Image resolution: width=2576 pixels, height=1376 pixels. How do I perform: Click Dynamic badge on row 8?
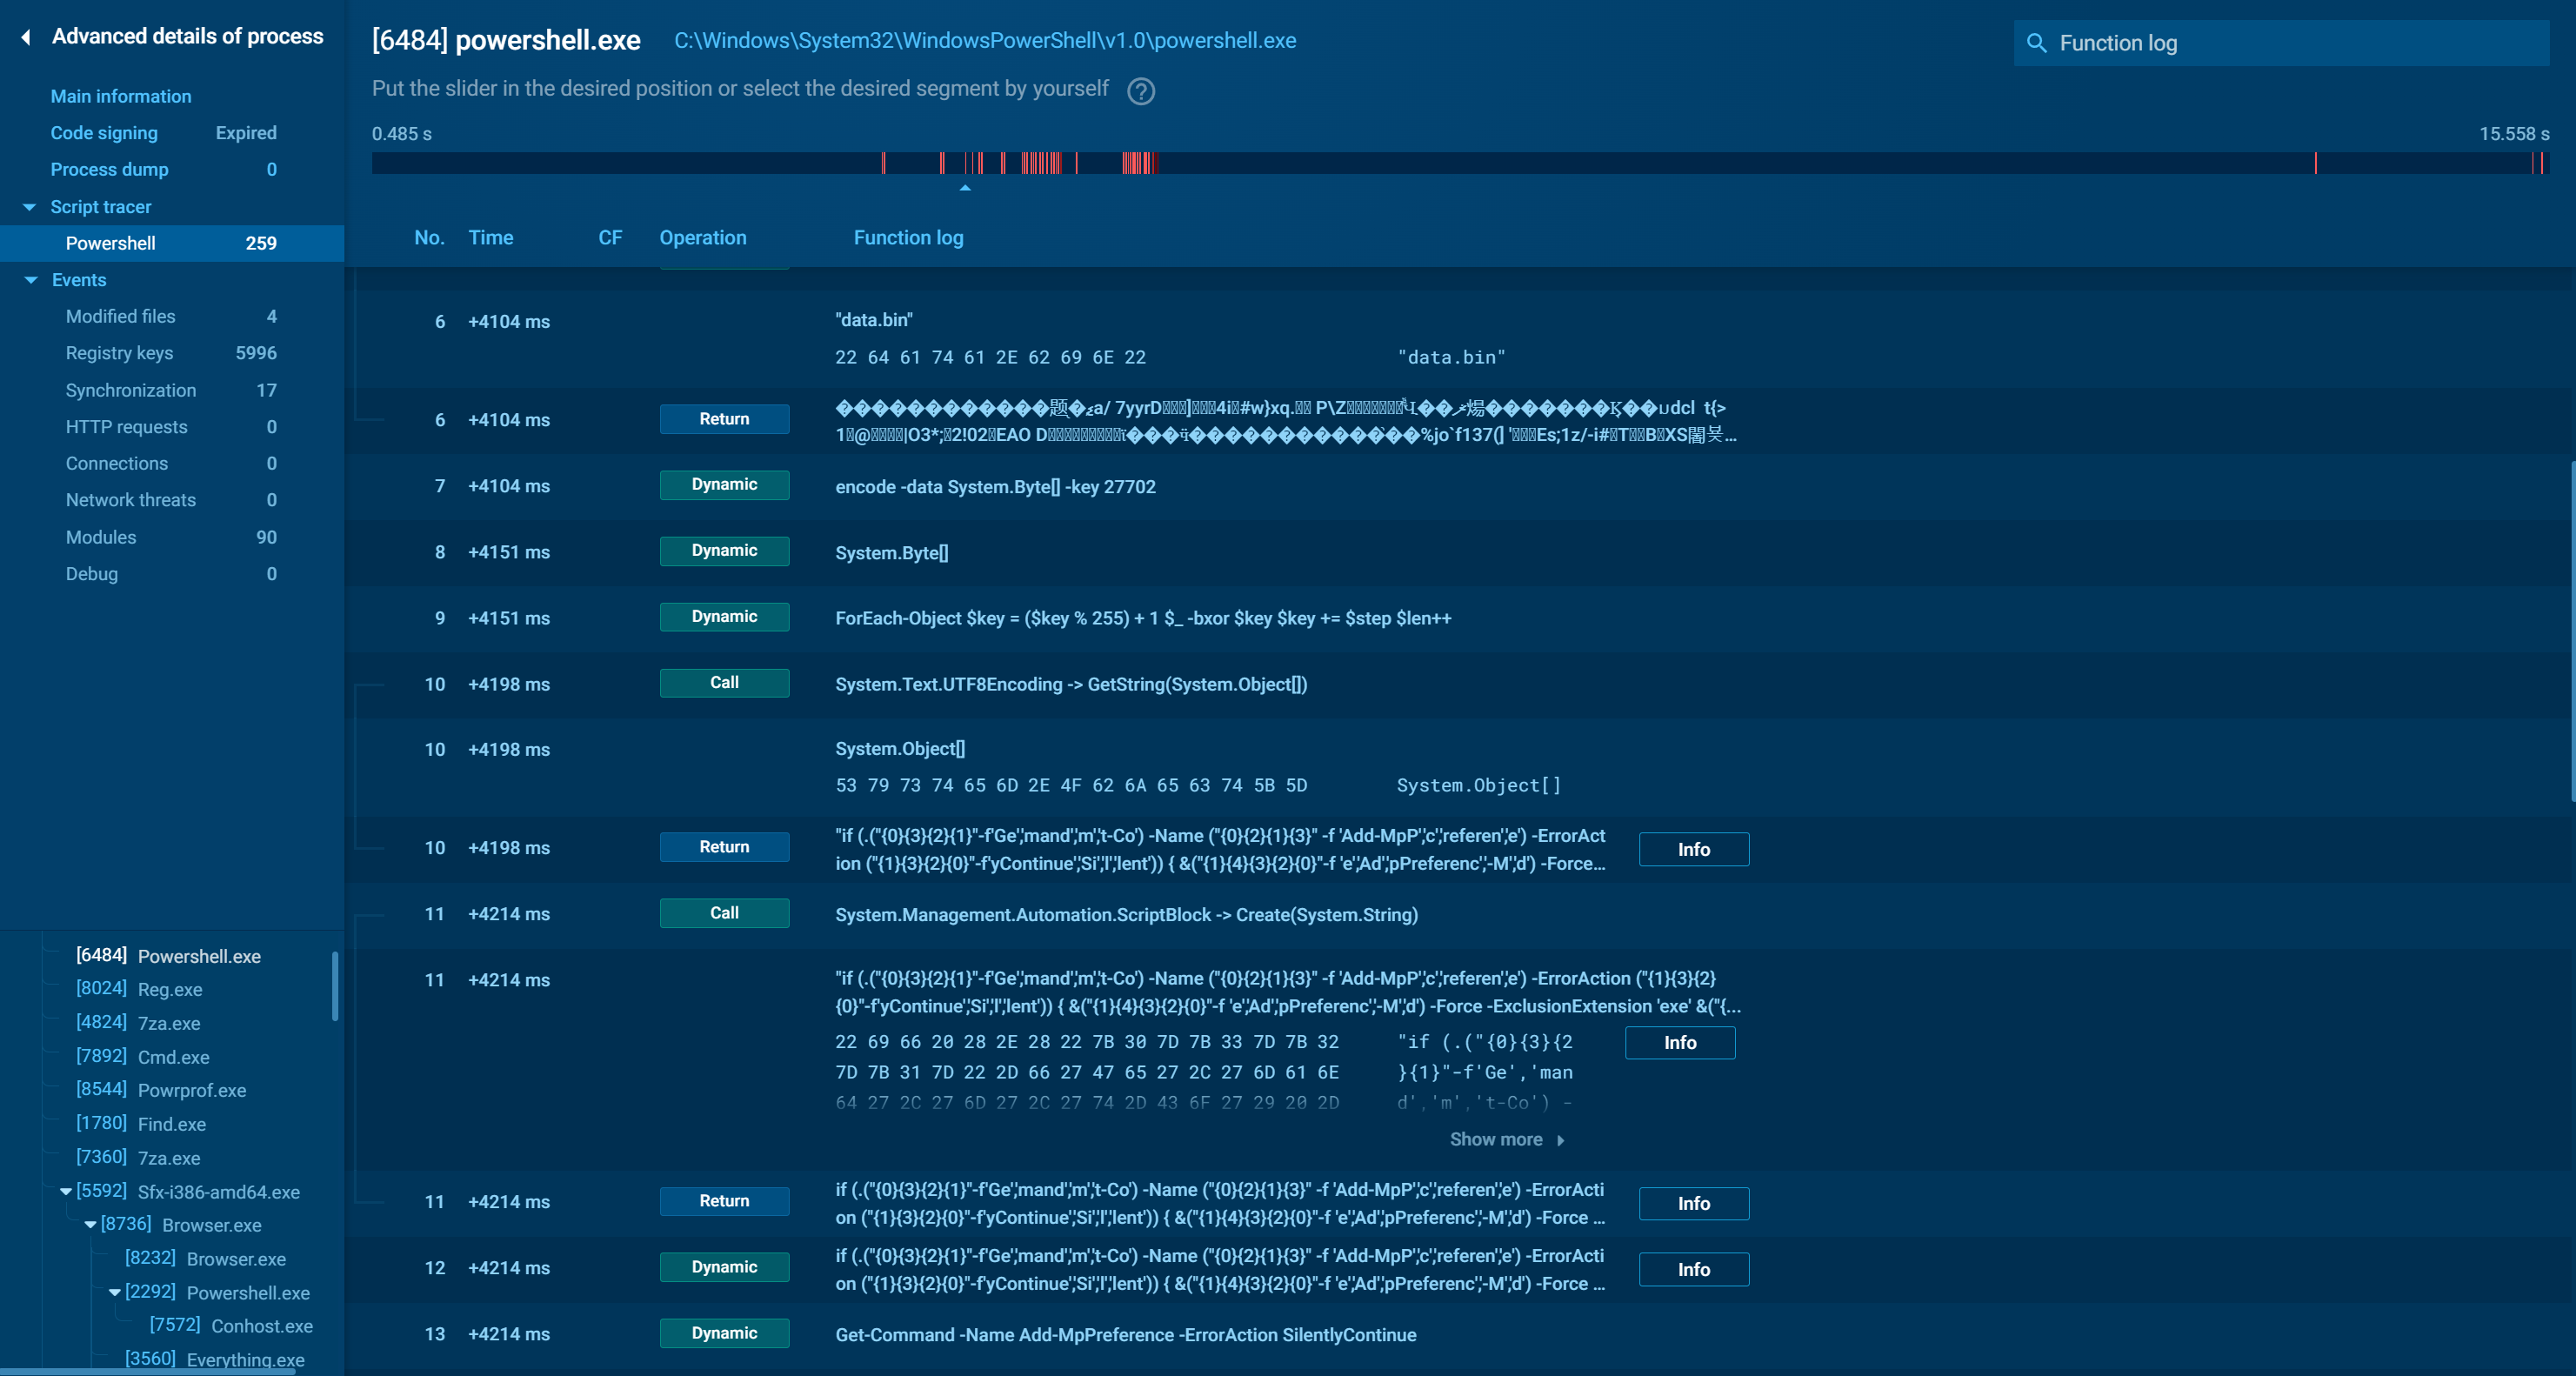724,551
